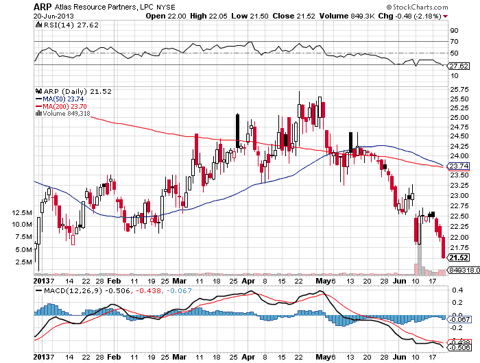
Task: Click the candlestick icon before ARP (Daily)
Action: [x=39, y=91]
